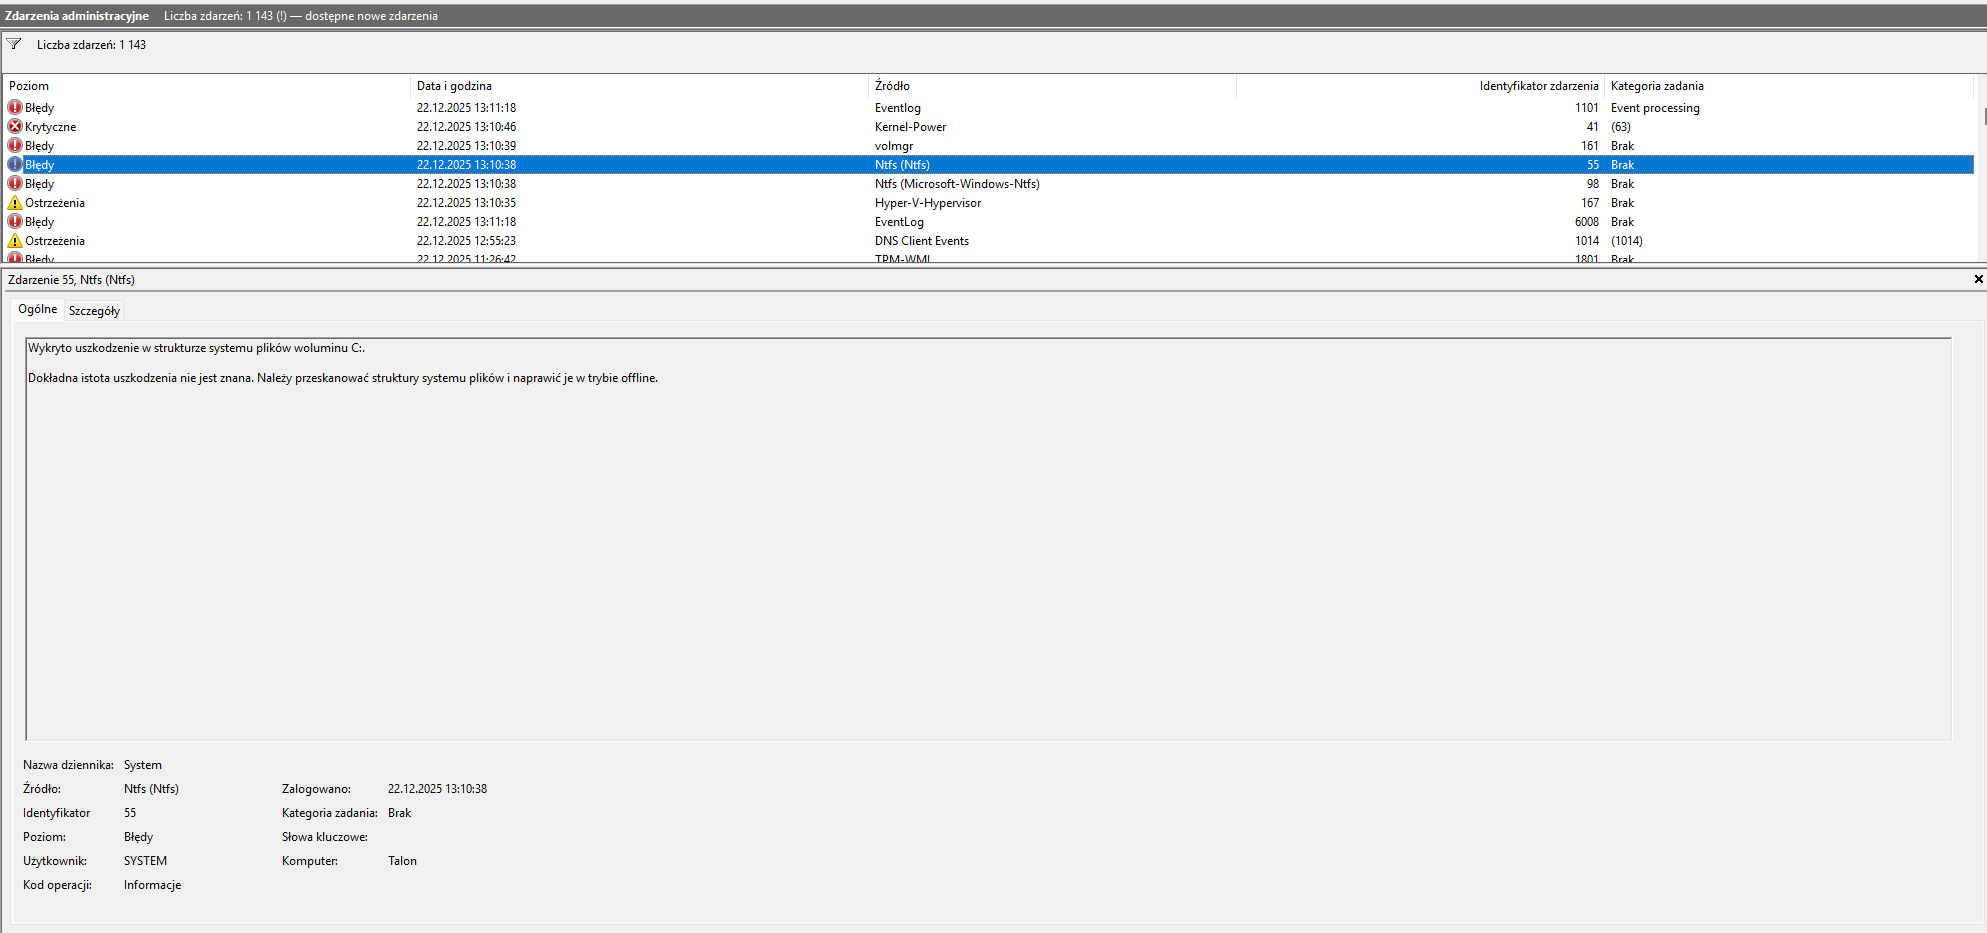Click the critical icon on the Kernel-Power row
The height and width of the screenshot is (933, 1987).
(15, 126)
